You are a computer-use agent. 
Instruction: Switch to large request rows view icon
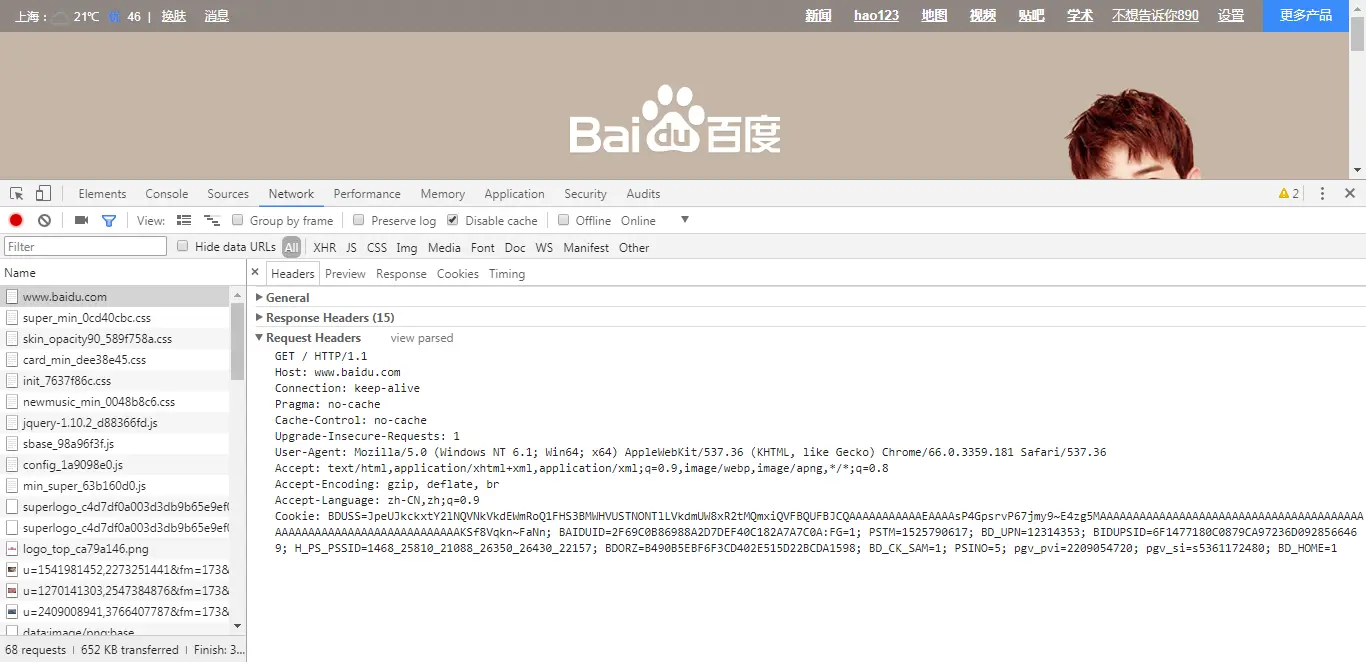[184, 221]
